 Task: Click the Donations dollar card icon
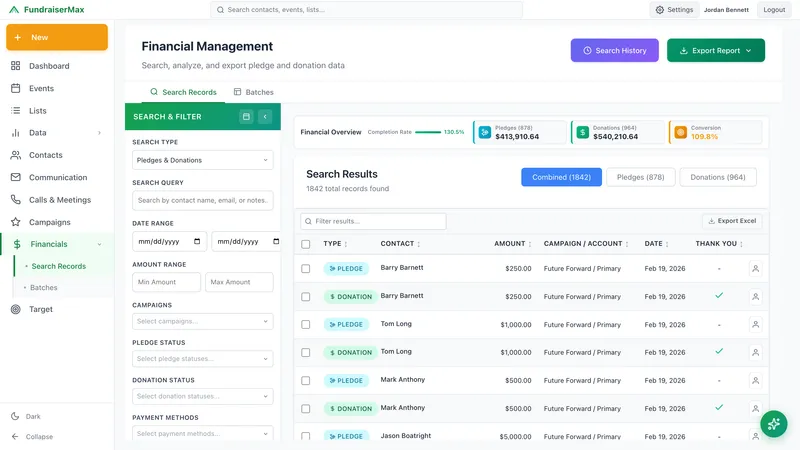point(583,133)
